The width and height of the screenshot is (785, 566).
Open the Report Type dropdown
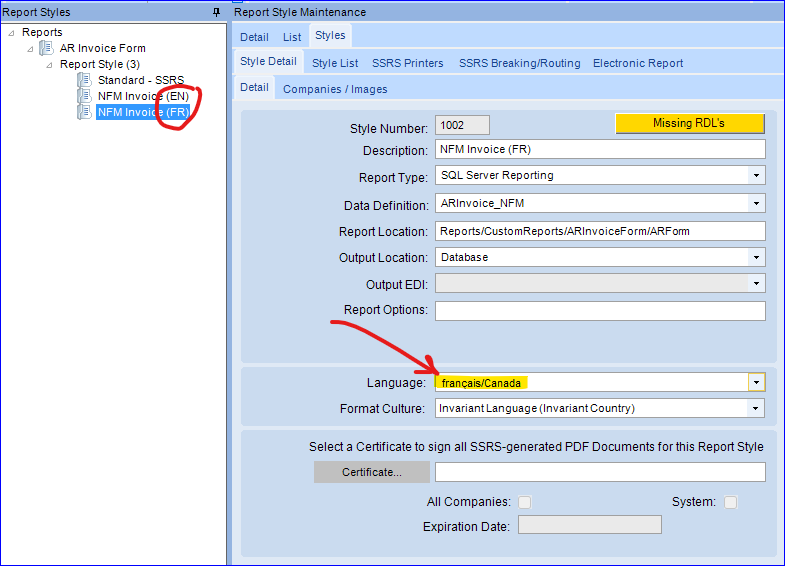tap(756, 176)
